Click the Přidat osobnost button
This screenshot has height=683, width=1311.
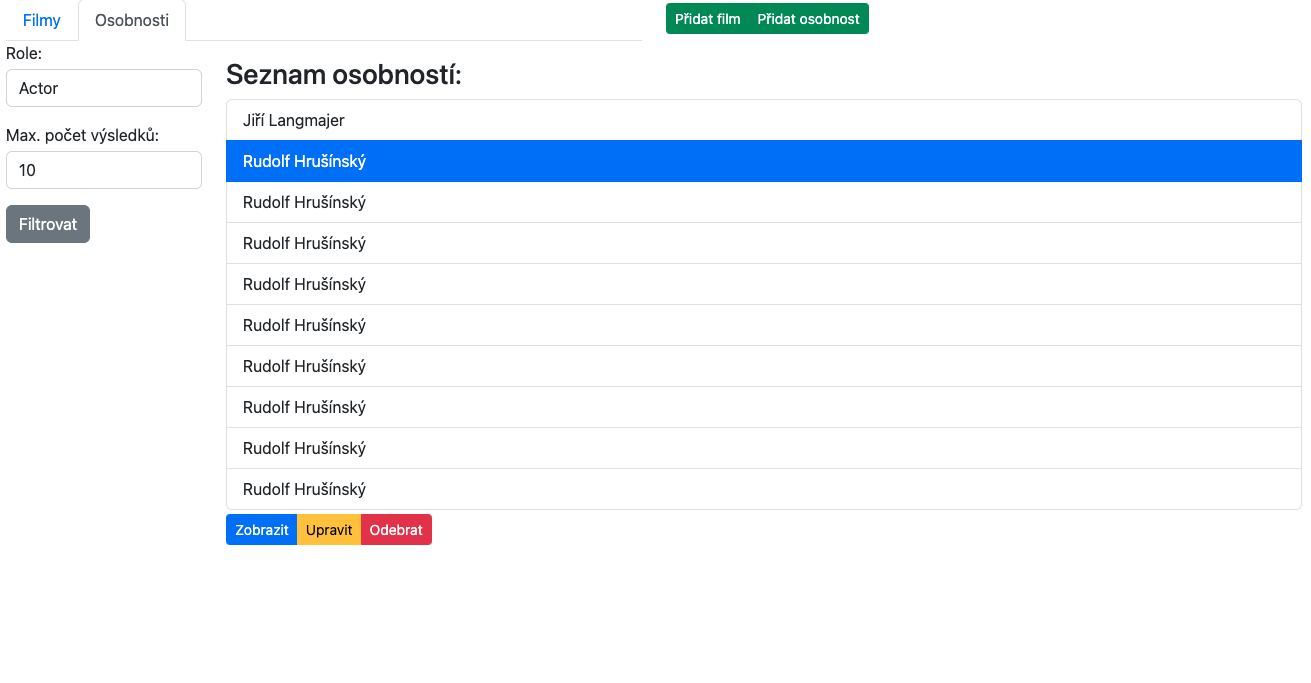click(808, 18)
